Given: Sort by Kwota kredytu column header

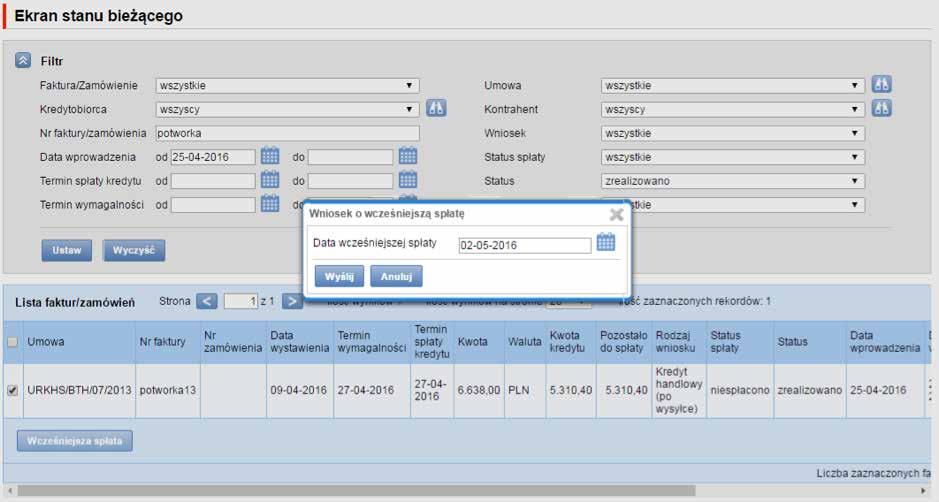Looking at the screenshot, I should click(565, 341).
